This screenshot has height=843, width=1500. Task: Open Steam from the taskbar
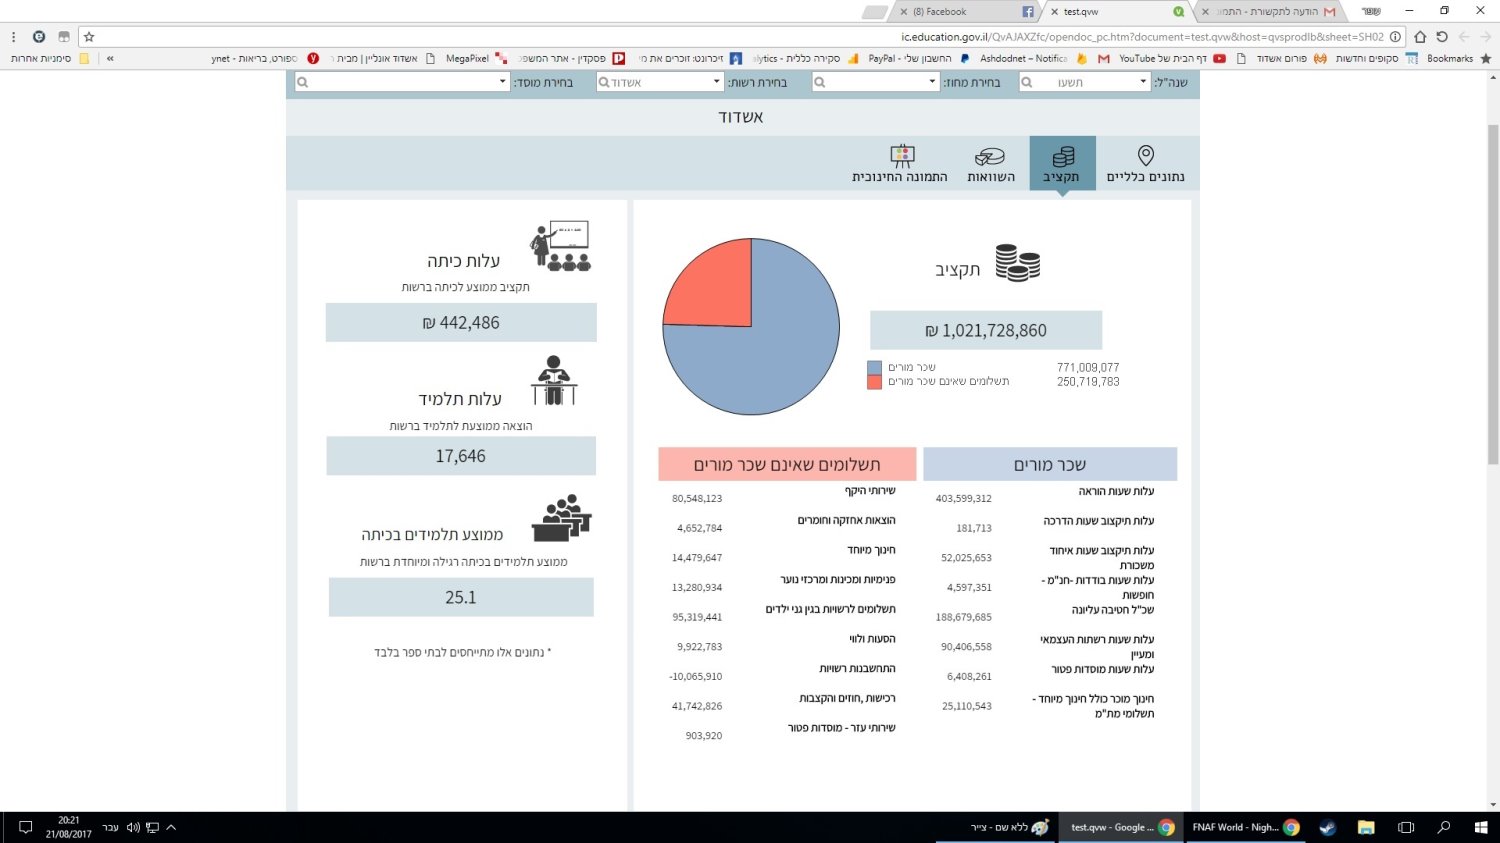pos(1328,827)
